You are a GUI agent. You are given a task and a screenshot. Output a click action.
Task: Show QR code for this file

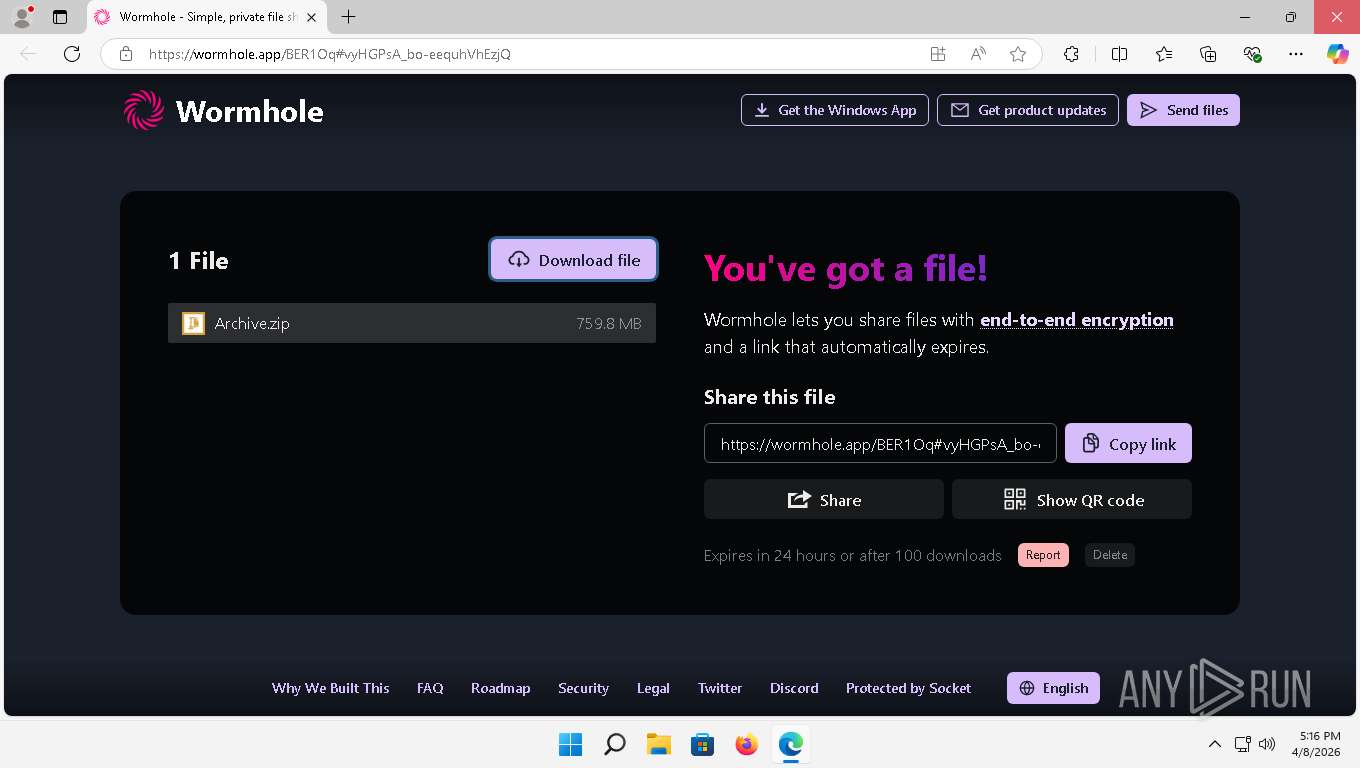pos(1072,499)
